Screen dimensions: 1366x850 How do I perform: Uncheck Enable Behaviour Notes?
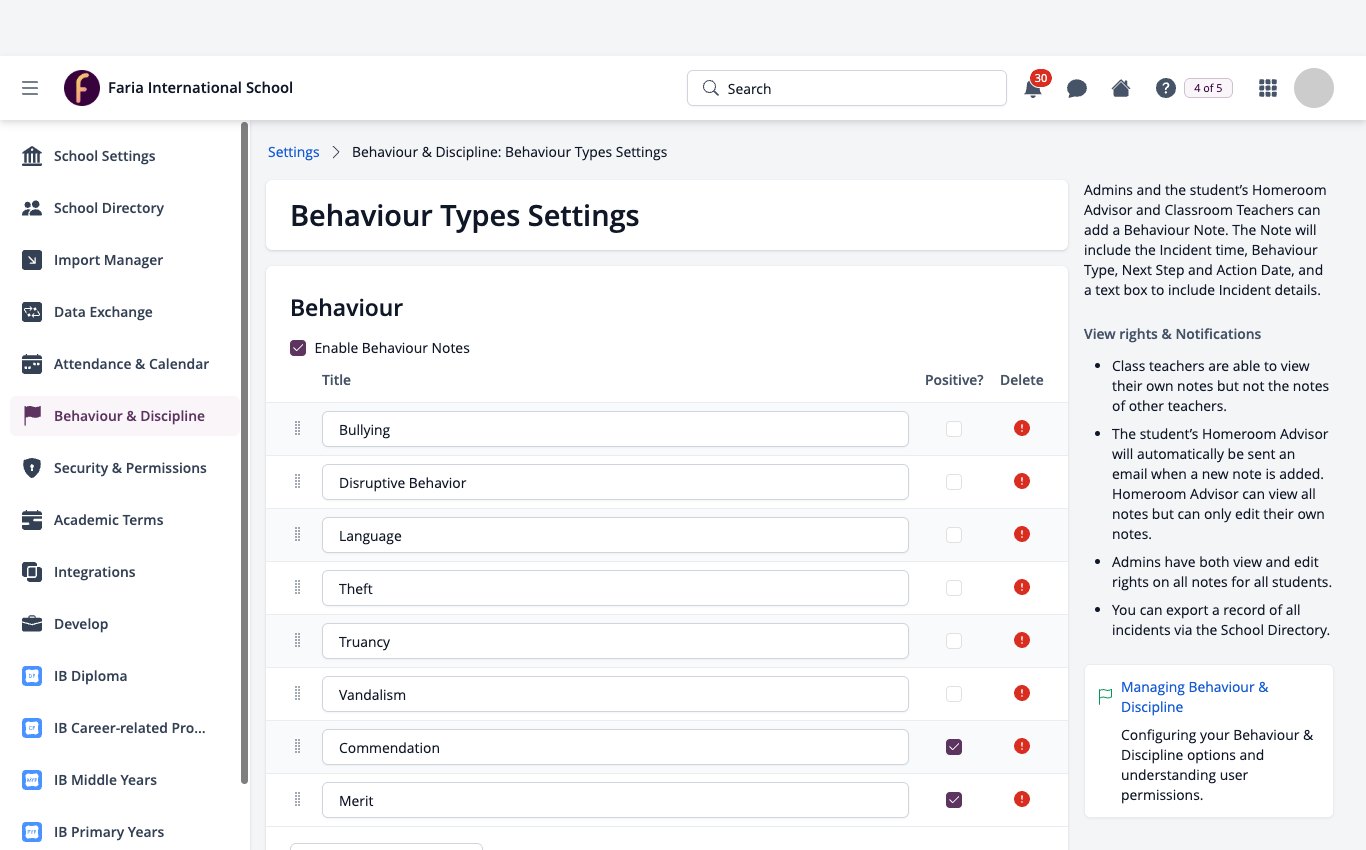click(x=298, y=348)
